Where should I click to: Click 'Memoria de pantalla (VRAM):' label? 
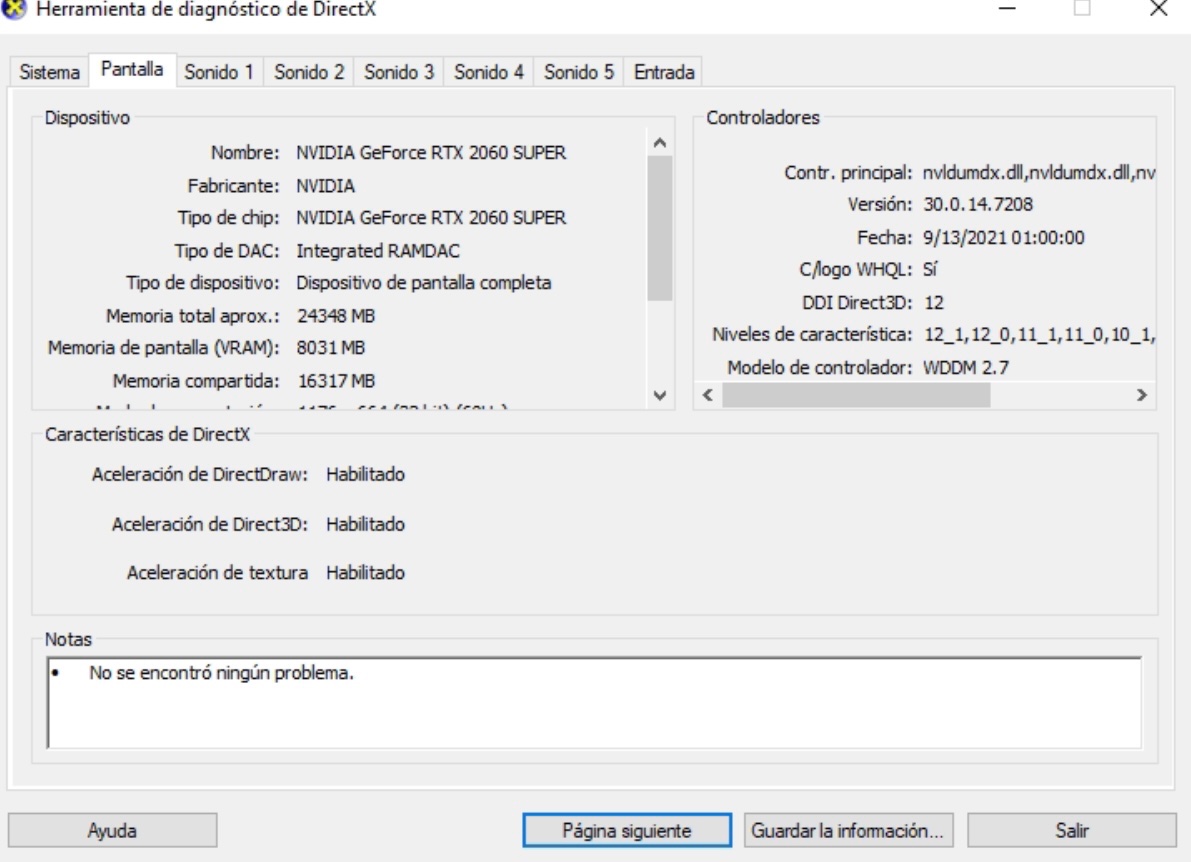point(163,348)
